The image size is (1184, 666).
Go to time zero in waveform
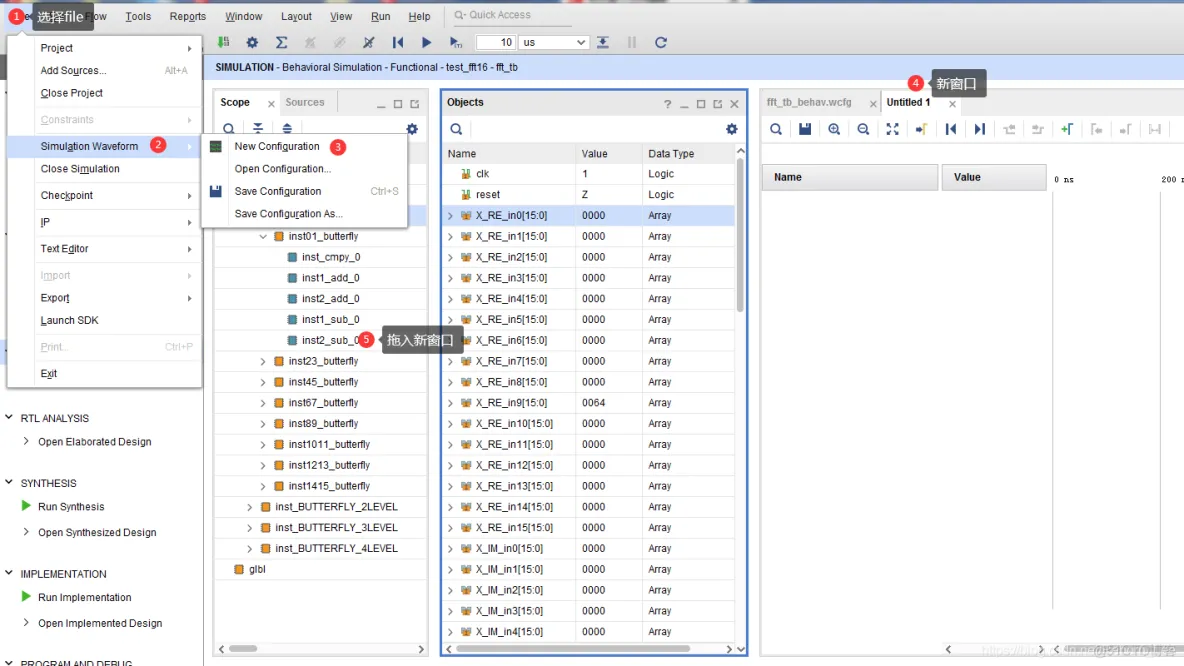(x=951, y=129)
